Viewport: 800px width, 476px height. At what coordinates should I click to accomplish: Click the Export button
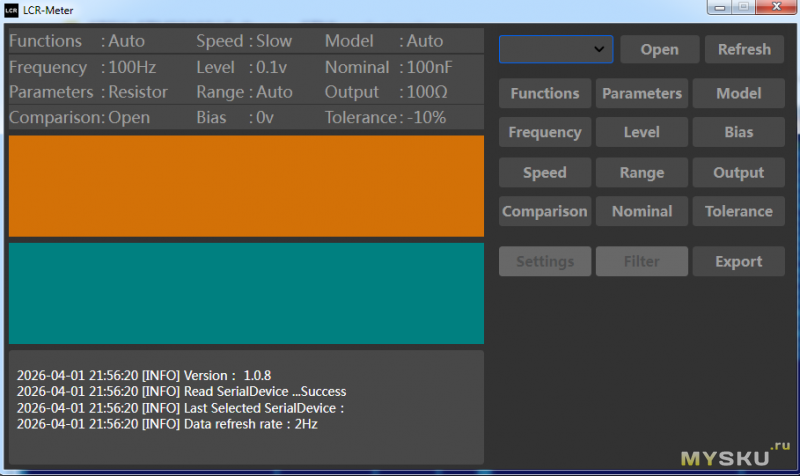point(739,261)
